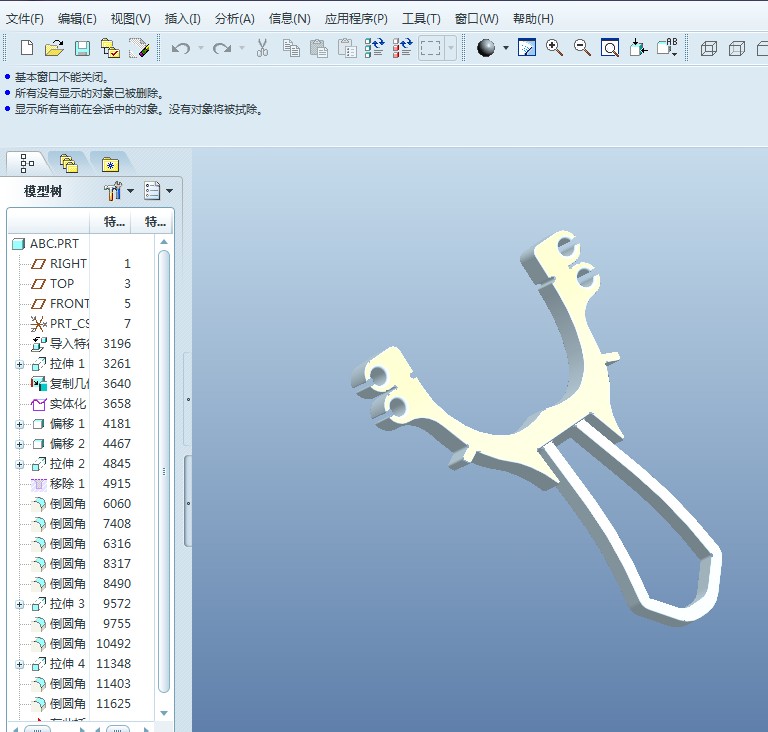This screenshot has width=768, height=732.
Task: Open the 应用程序(P) menu
Action: pyautogui.click(x=356, y=19)
